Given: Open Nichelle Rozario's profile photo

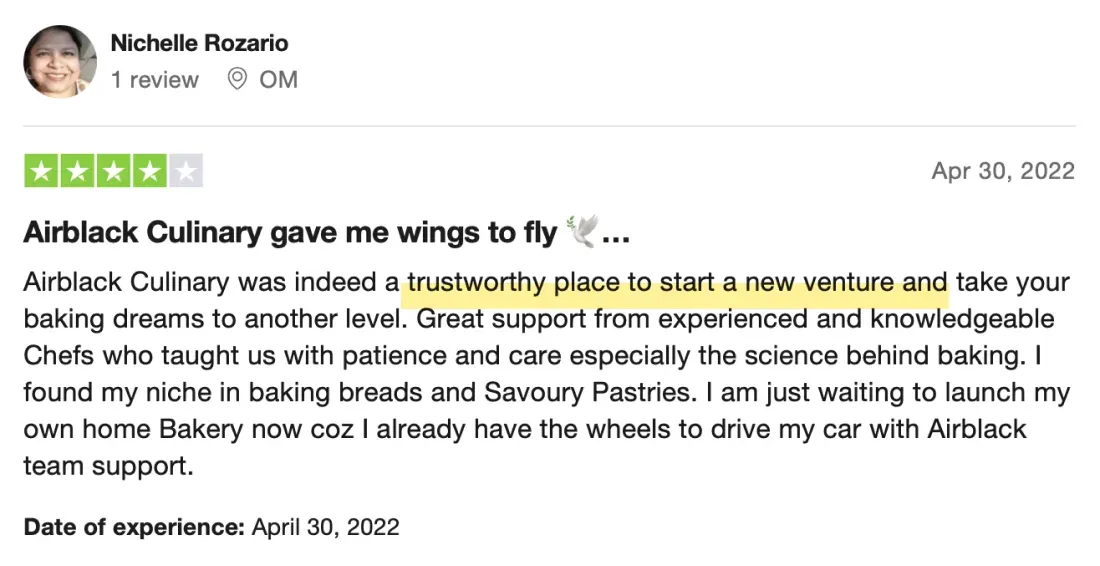Looking at the screenshot, I should click(x=60, y=62).
